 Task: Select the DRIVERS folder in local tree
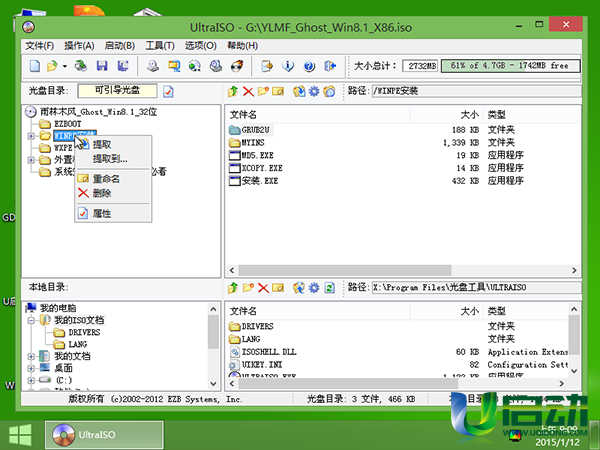[84, 332]
